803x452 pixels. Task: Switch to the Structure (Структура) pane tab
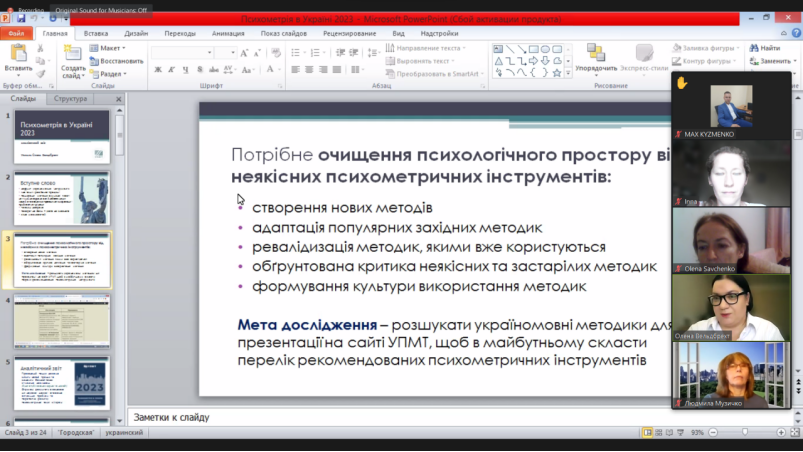coord(70,99)
